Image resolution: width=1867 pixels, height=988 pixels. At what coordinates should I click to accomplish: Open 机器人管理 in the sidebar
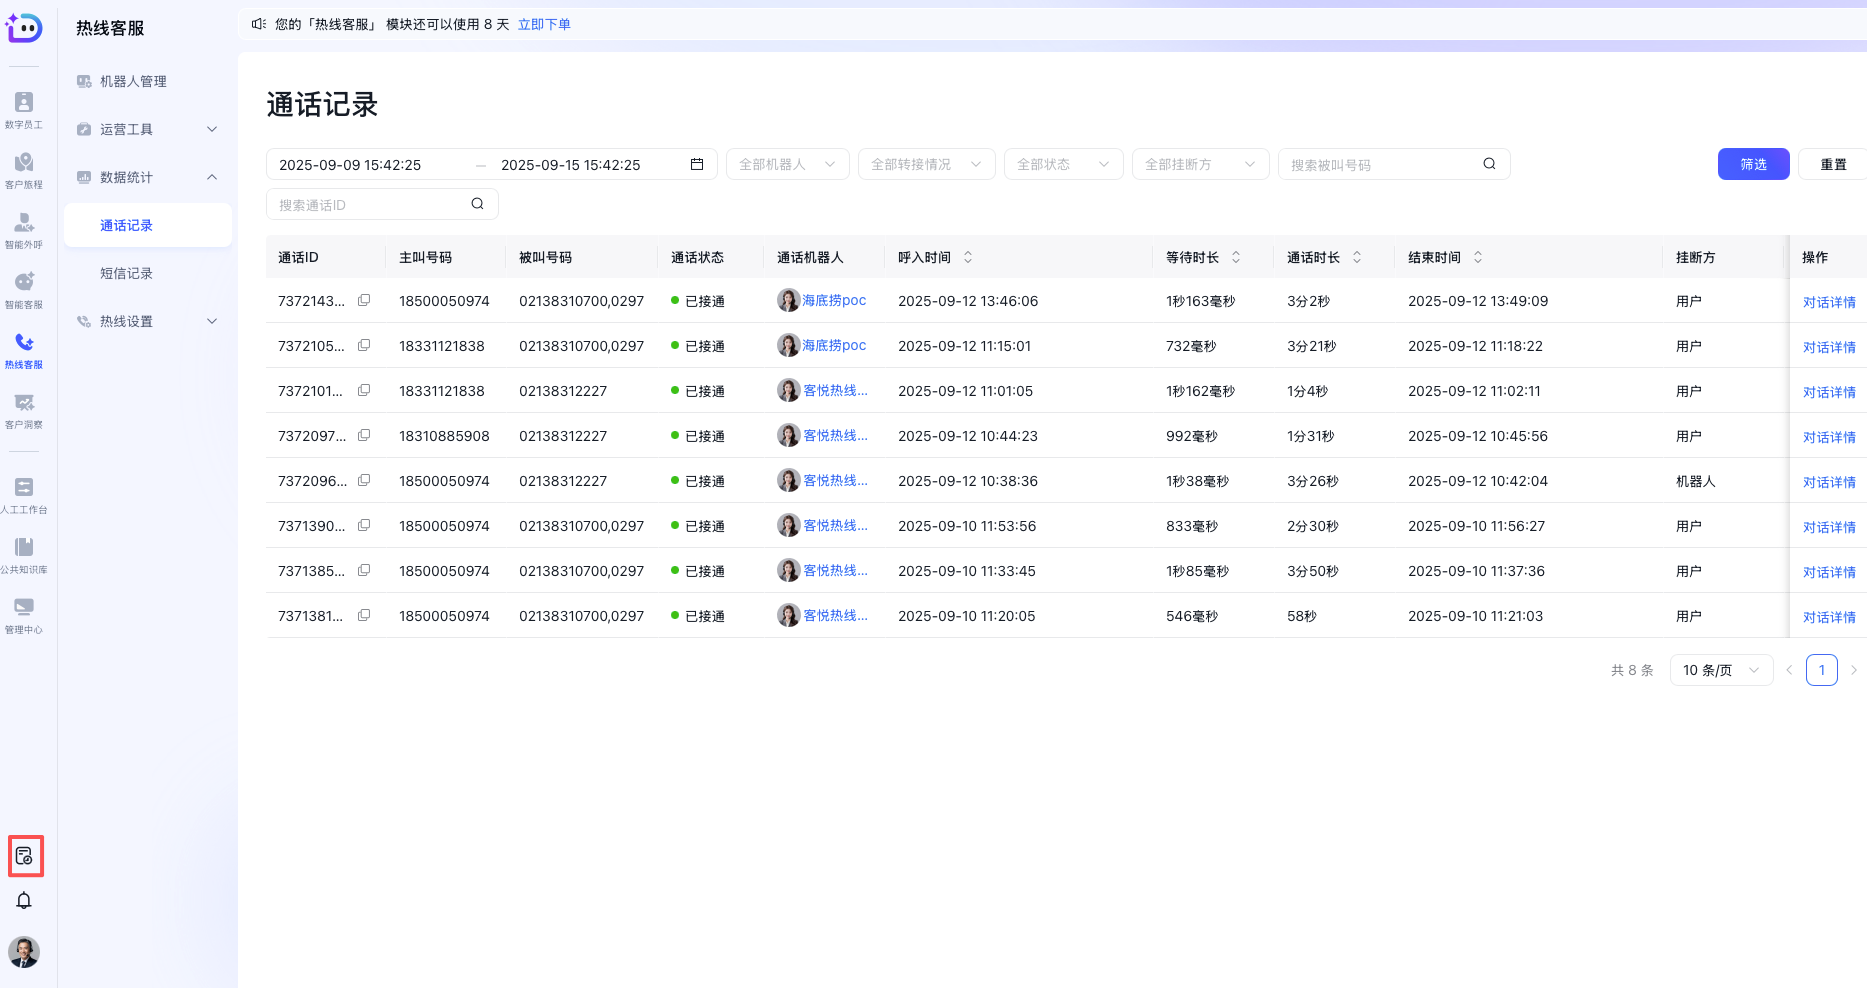coord(133,81)
